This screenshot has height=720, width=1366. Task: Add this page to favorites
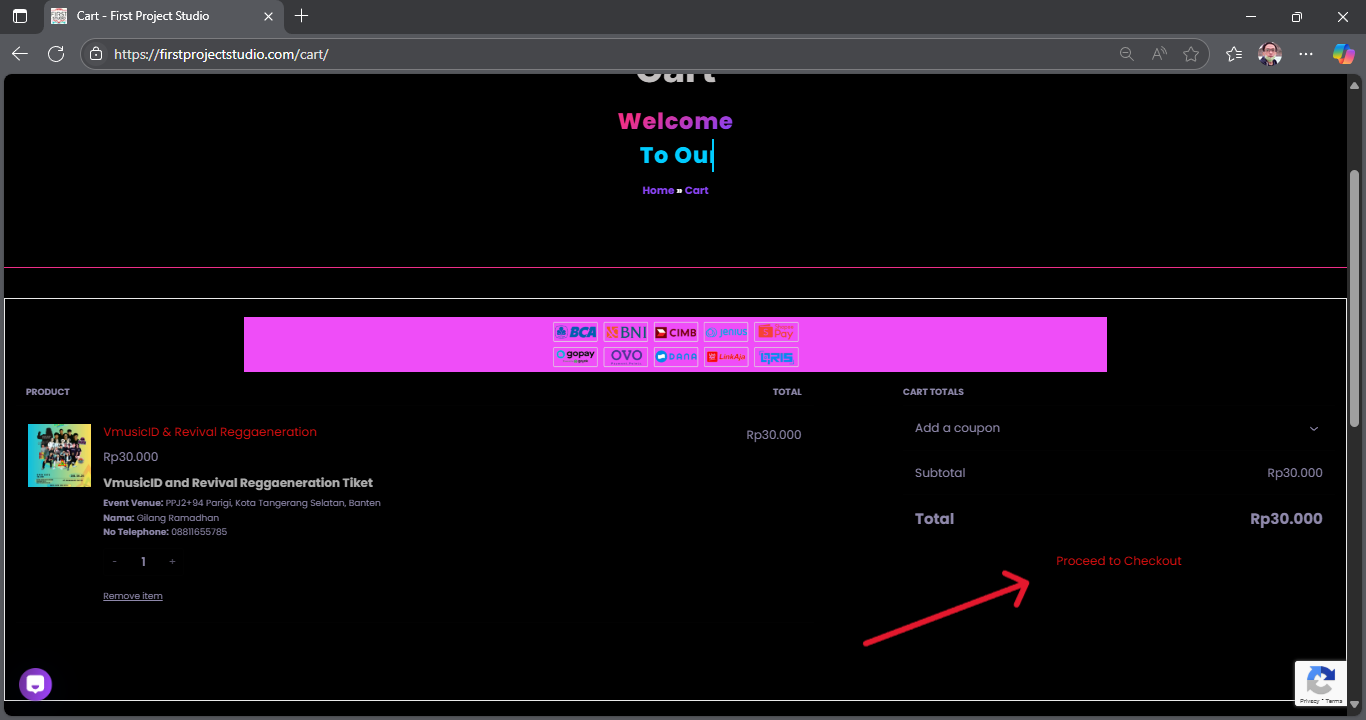coord(1191,54)
